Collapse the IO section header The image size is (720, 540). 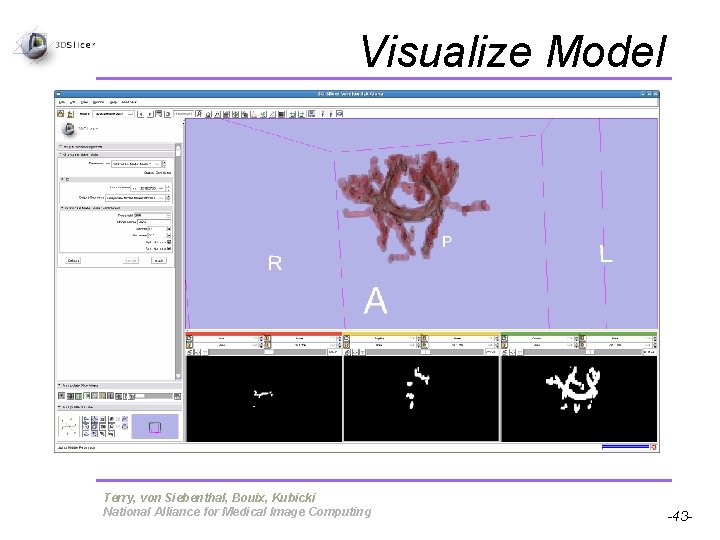pyautogui.click(x=116, y=180)
